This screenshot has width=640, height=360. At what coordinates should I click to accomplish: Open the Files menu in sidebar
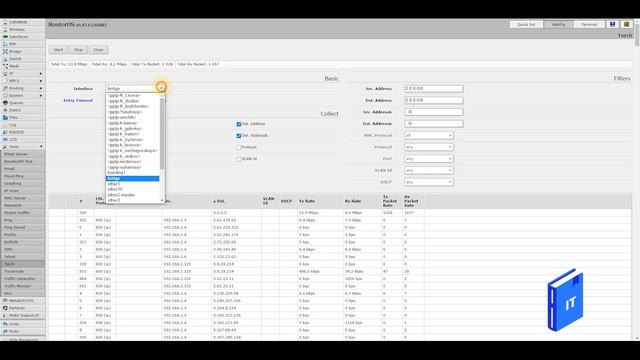click(x=13, y=118)
